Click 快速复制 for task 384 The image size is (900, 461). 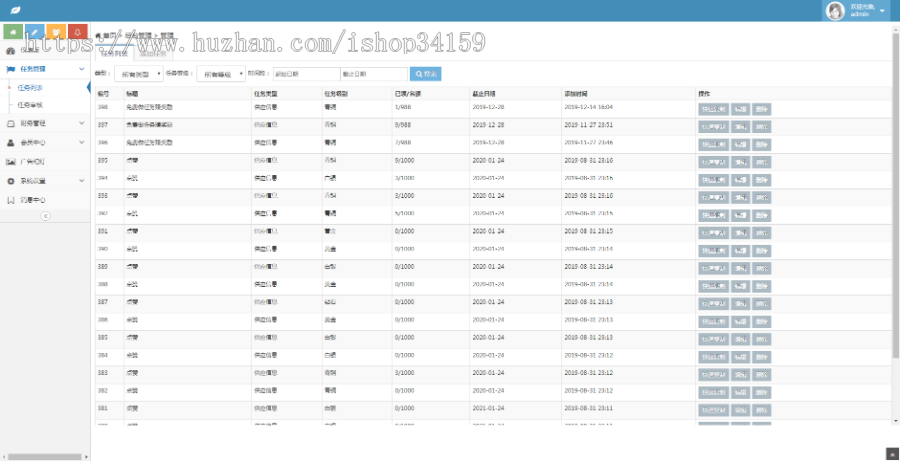tap(713, 357)
